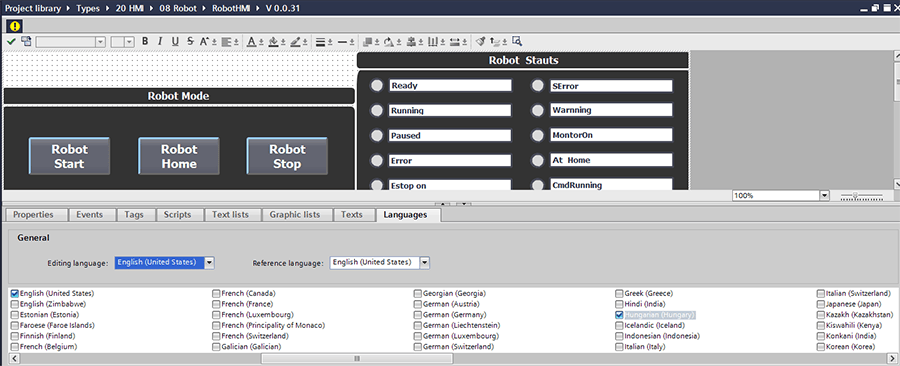Click the Ready status indicator circle
Image resolution: width=900 pixels, height=366 pixels.
click(377, 85)
